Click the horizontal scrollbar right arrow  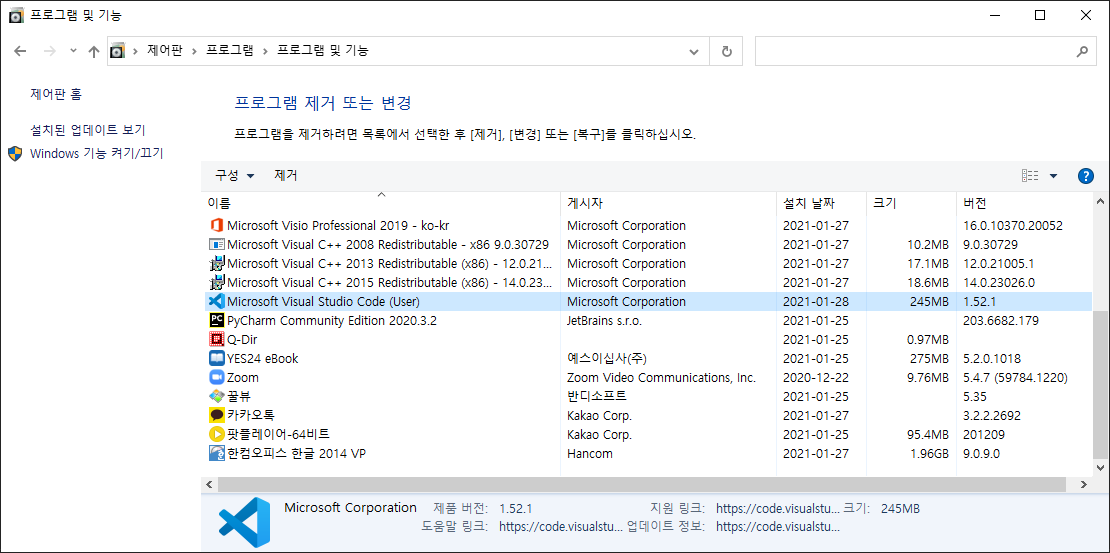pos(1084,484)
